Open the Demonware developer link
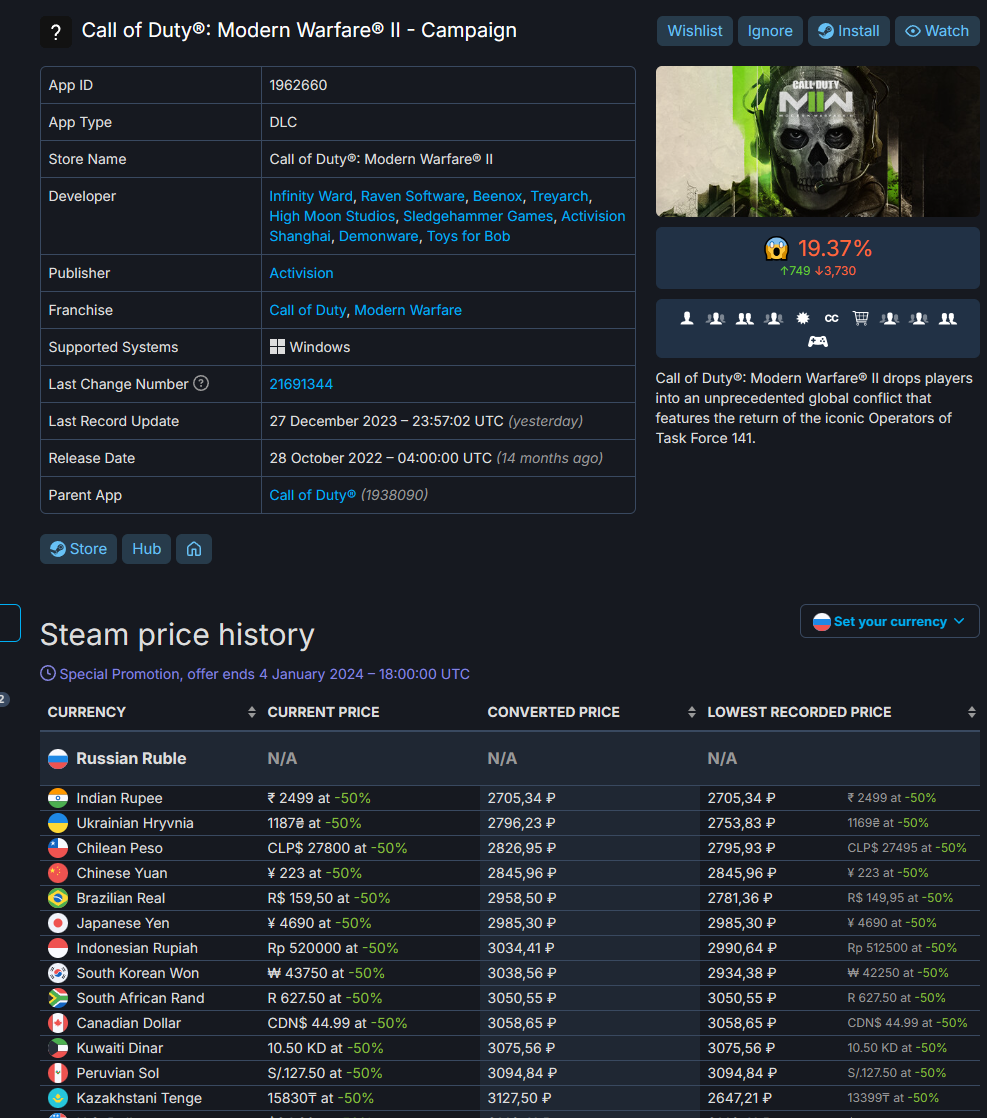The image size is (987, 1118). point(379,236)
